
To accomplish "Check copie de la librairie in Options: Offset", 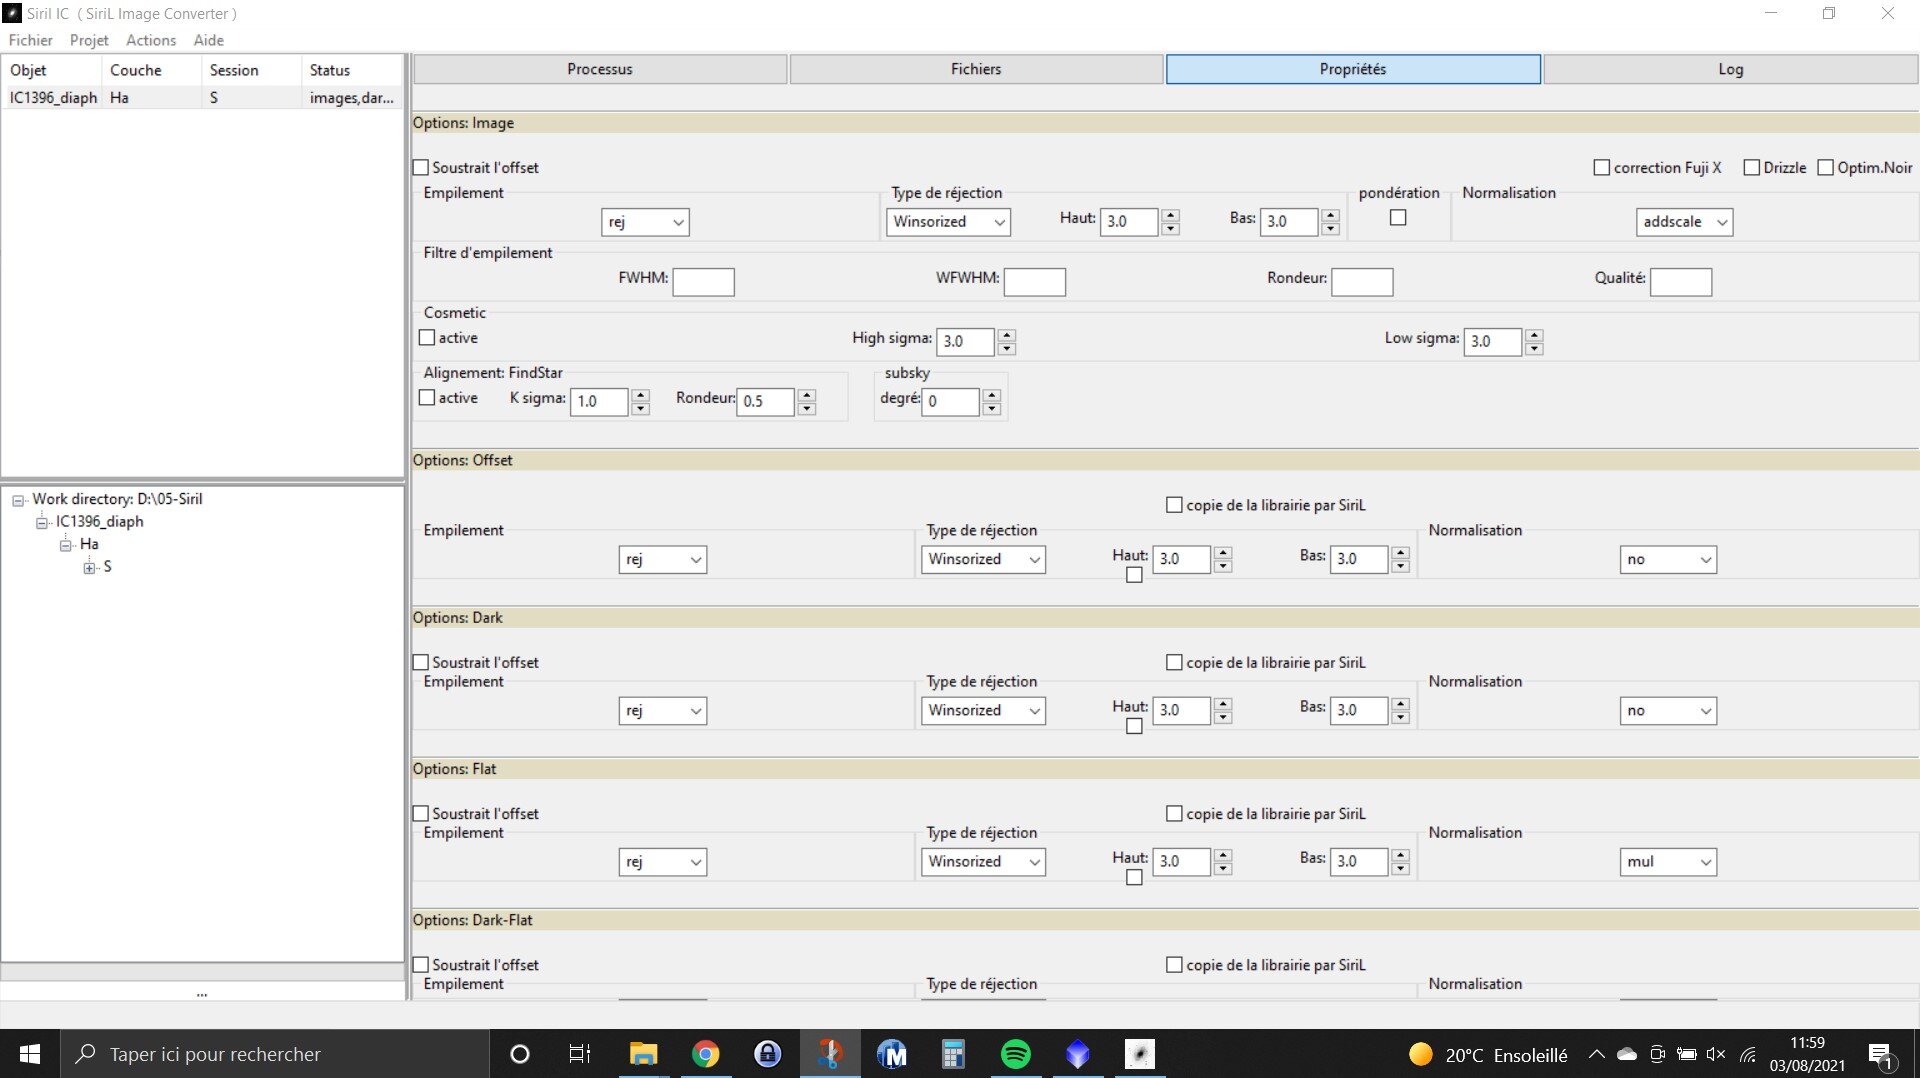I will (1174, 506).
